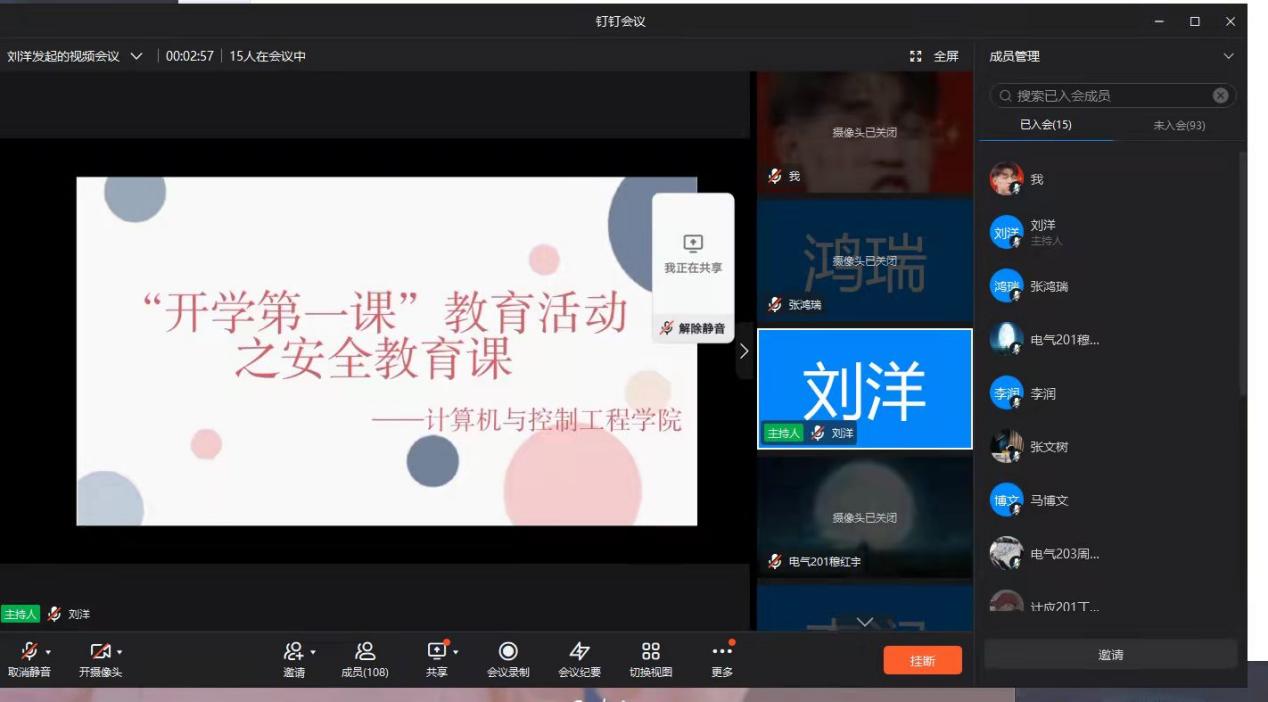Click 切换视图 switch view icon
The image size is (1268, 702).
pos(651,652)
